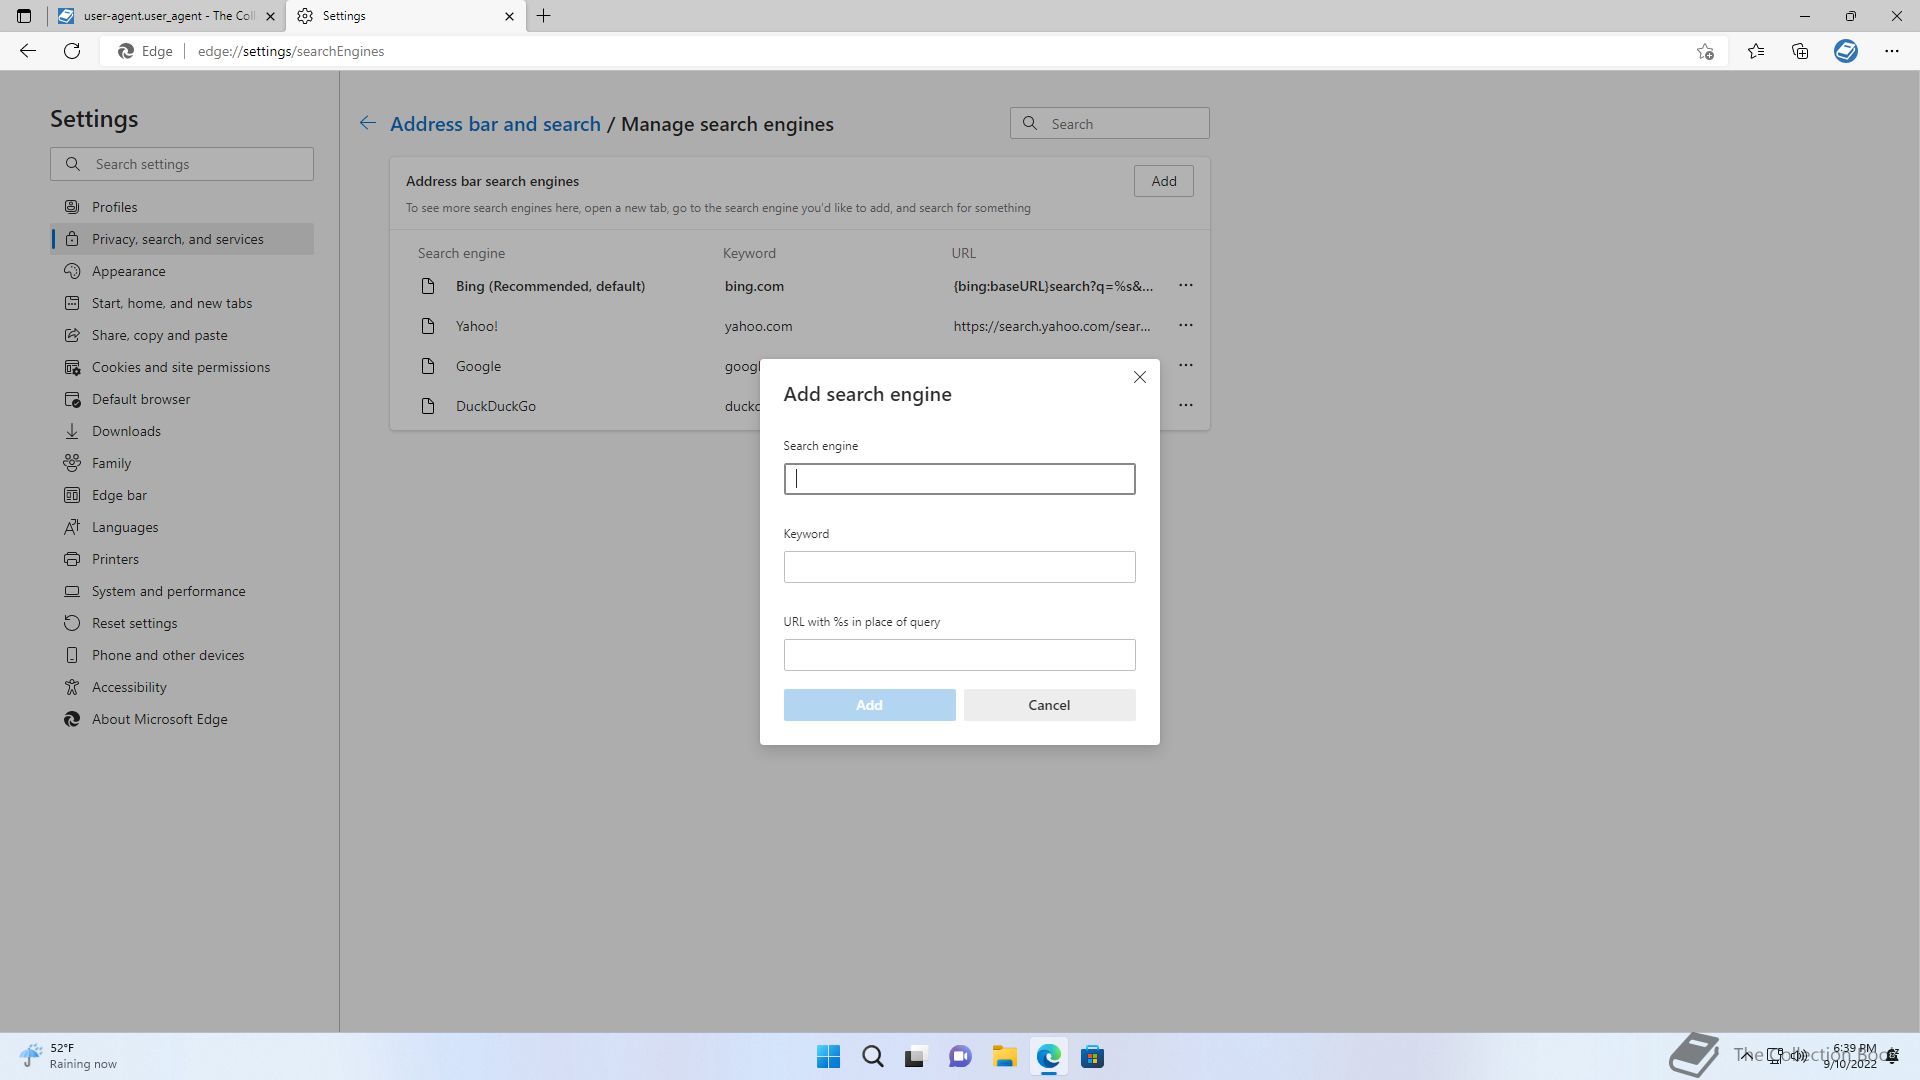Open Languages settings

pos(182,527)
